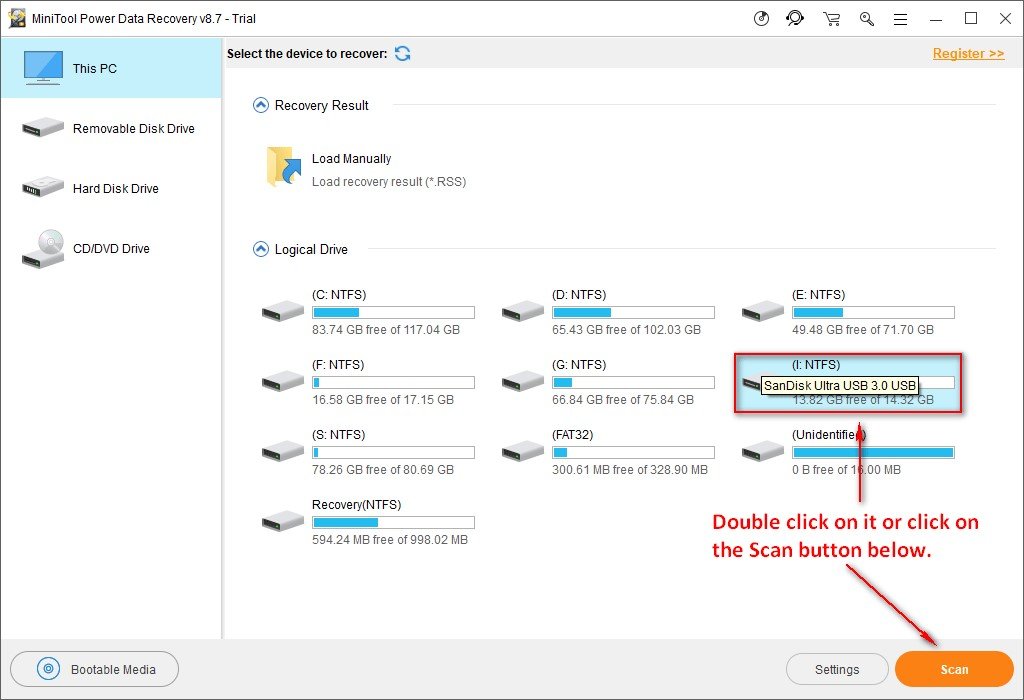Screen dimensions: 1024x700
Task: Click the FAT32 partition usage bar
Action: (633, 452)
